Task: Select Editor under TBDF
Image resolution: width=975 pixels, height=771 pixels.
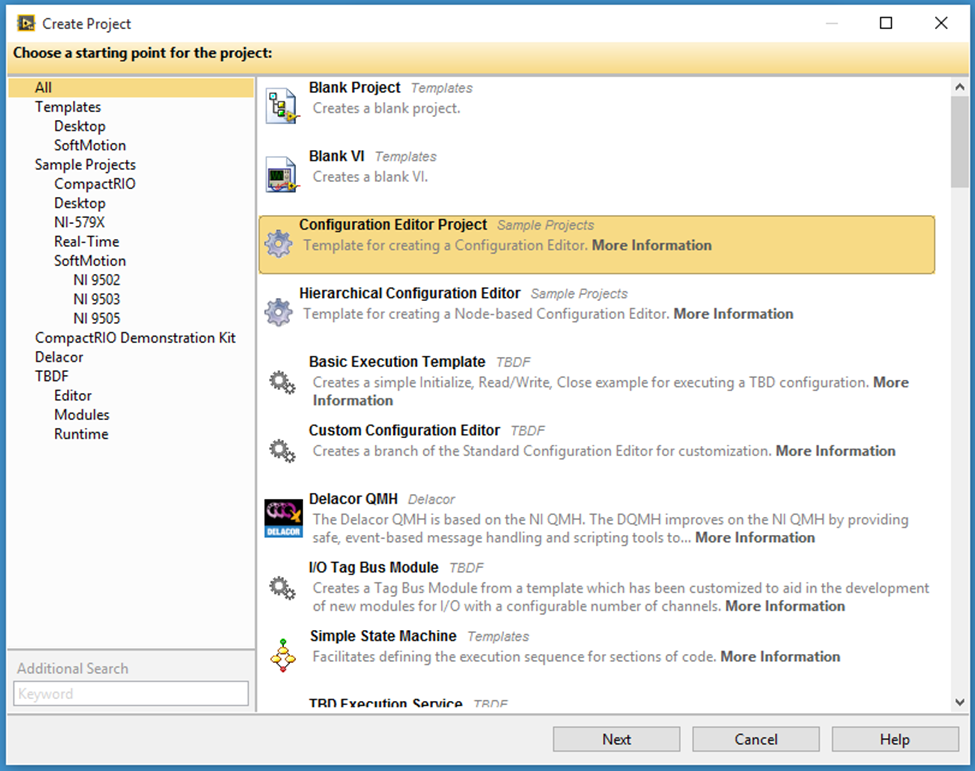Action: pyautogui.click(x=73, y=396)
